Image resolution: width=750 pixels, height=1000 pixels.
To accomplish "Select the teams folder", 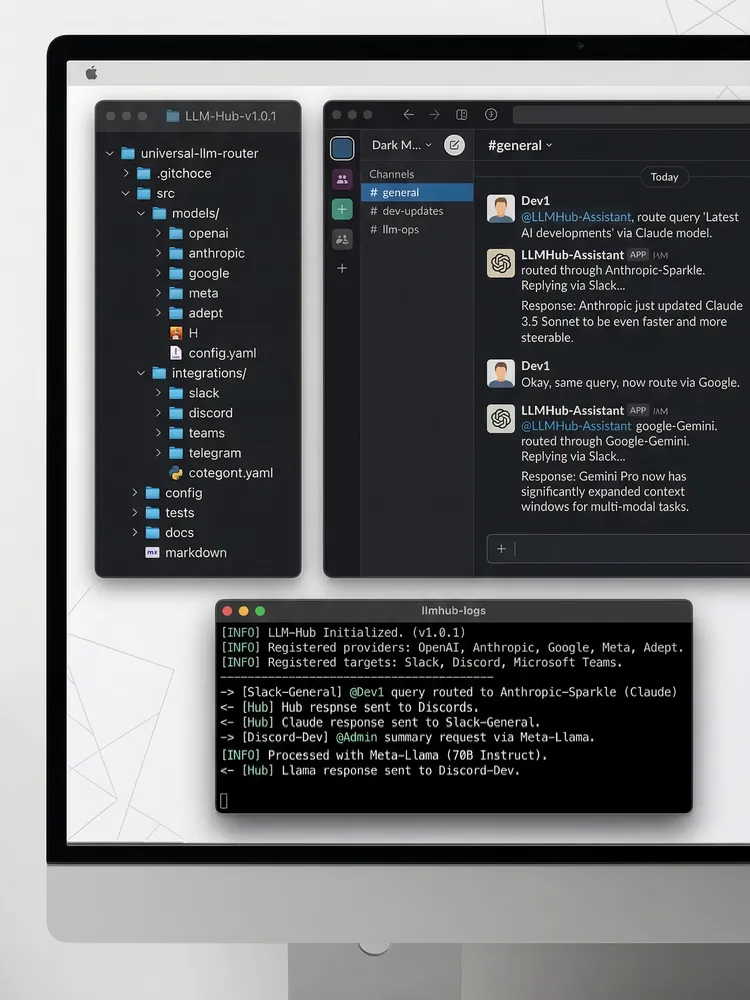I will click(197, 433).
